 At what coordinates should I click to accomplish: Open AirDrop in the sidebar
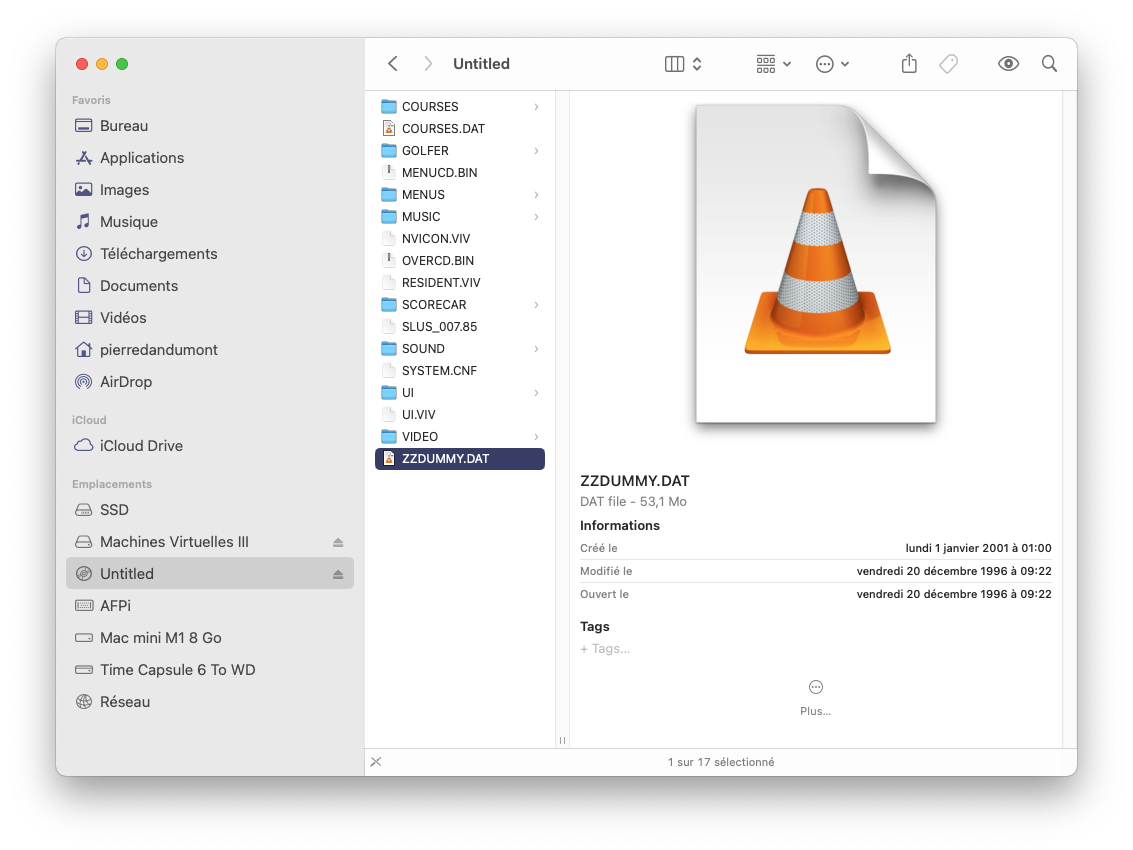tap(210, 382)
